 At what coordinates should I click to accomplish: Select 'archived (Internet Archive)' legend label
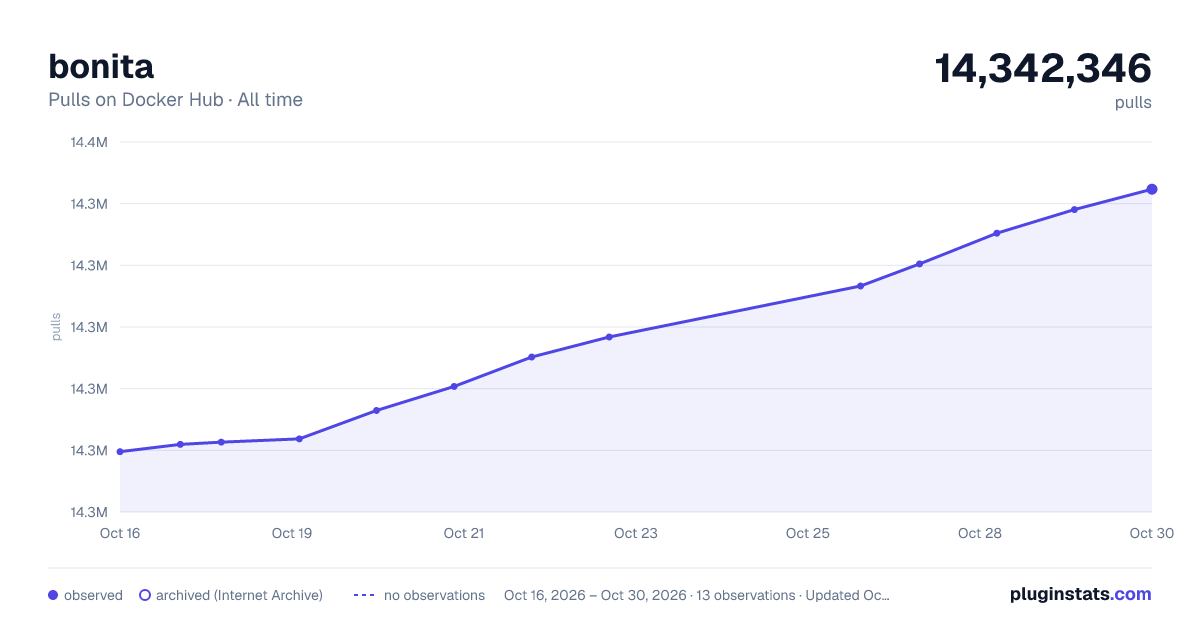coord(239,595)
